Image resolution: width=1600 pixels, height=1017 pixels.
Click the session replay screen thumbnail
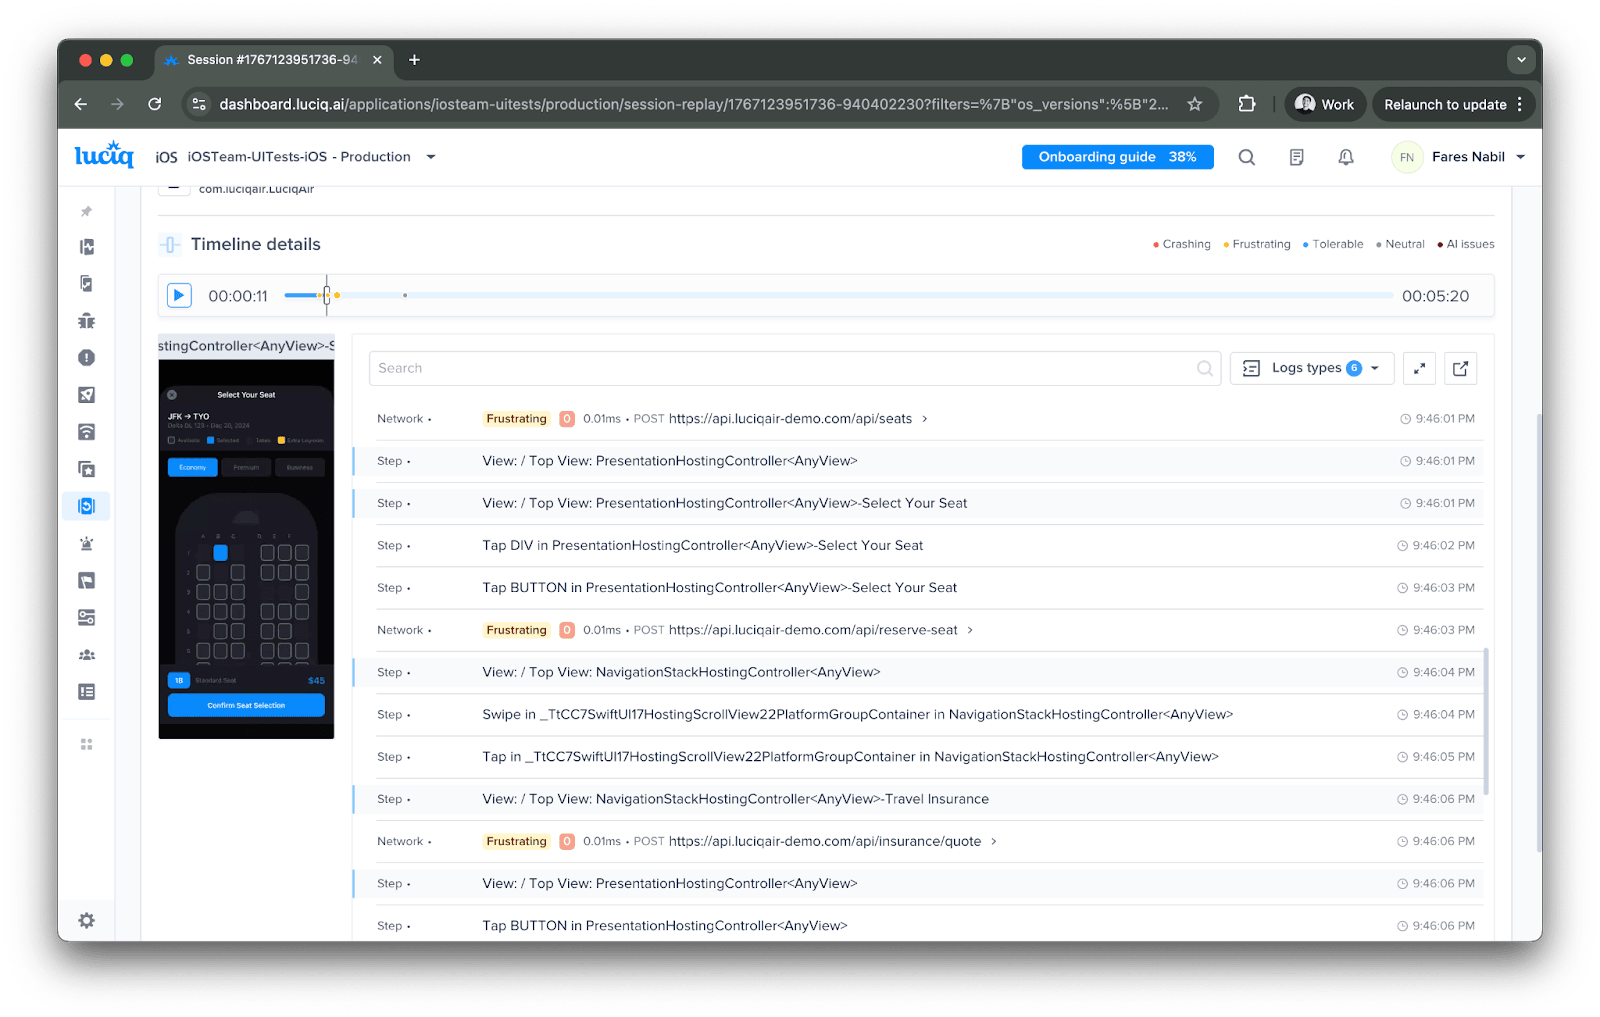246,549
